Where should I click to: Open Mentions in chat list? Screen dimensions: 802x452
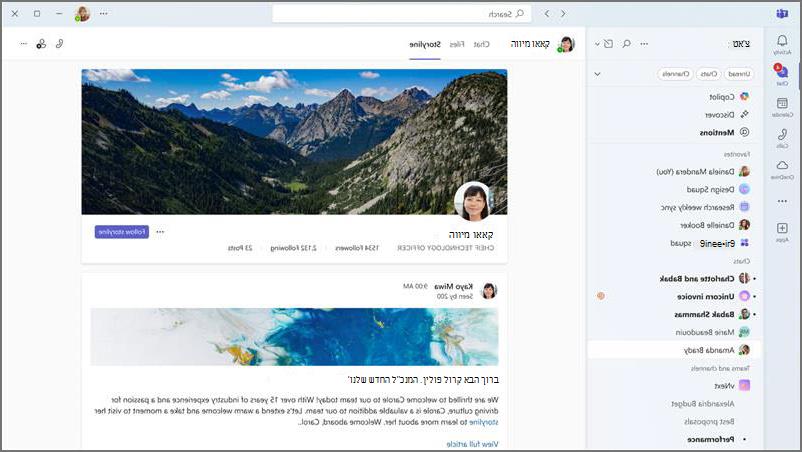pos(675,132)
